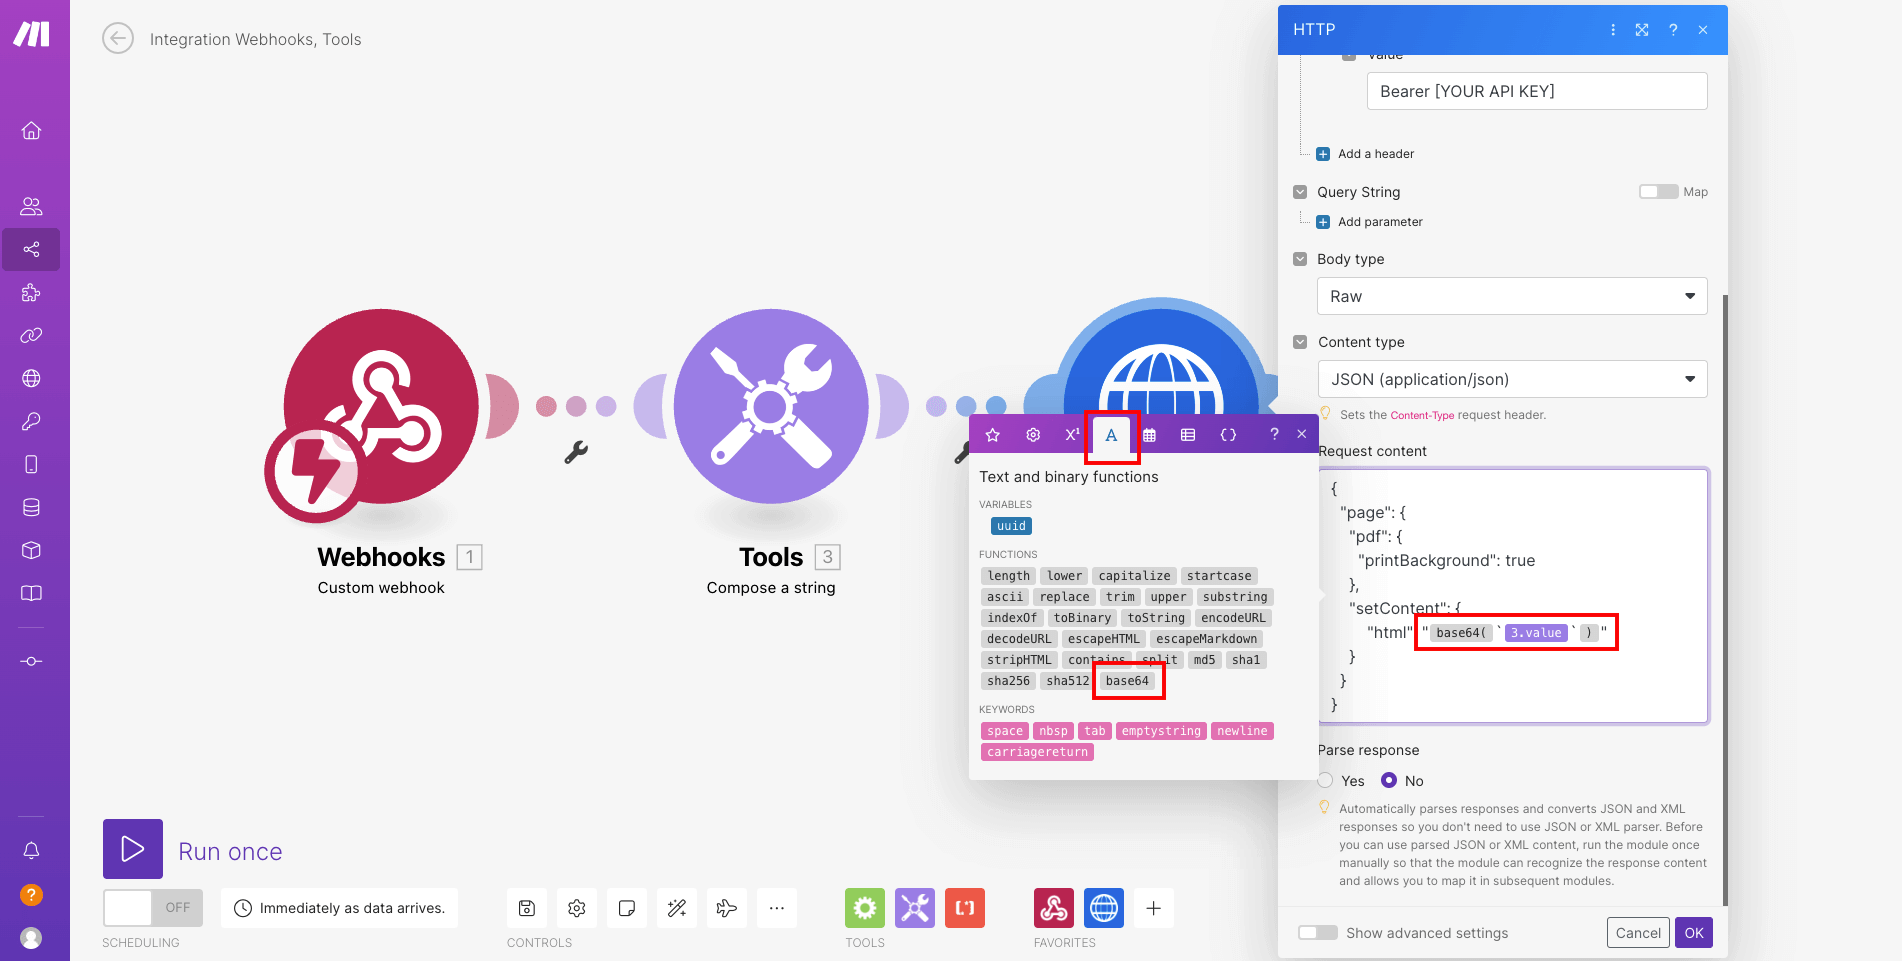
Task: Save the scenario with the floppy disk icon
Action: [x=527, y=907]
